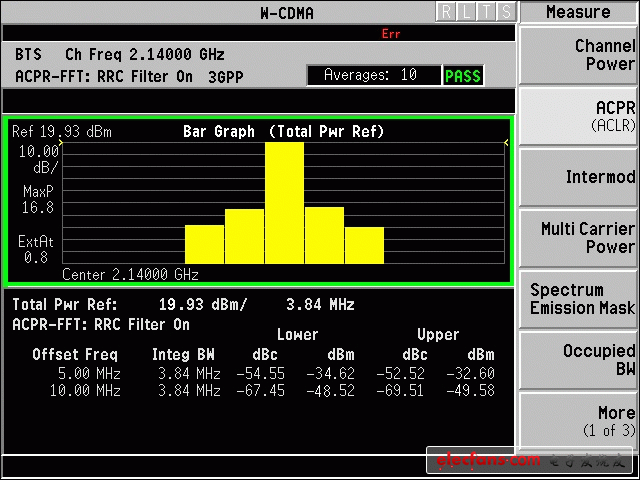Click the Measure menu title

pyautogui.click(x=578, y=12)
